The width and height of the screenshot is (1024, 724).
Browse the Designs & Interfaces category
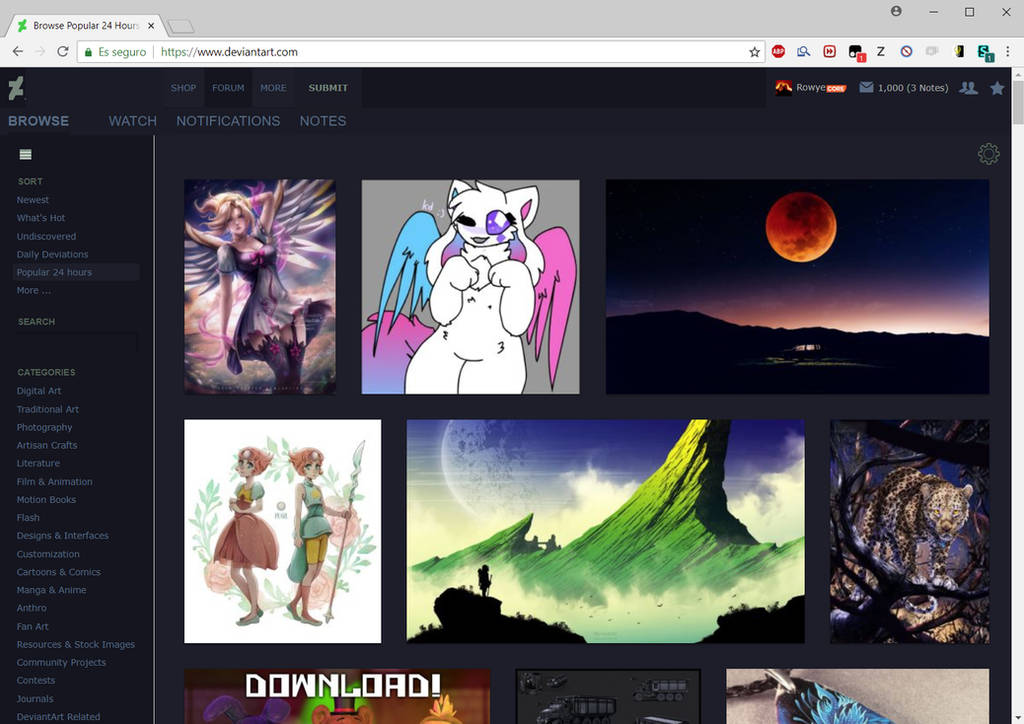[x=63, y=535]
